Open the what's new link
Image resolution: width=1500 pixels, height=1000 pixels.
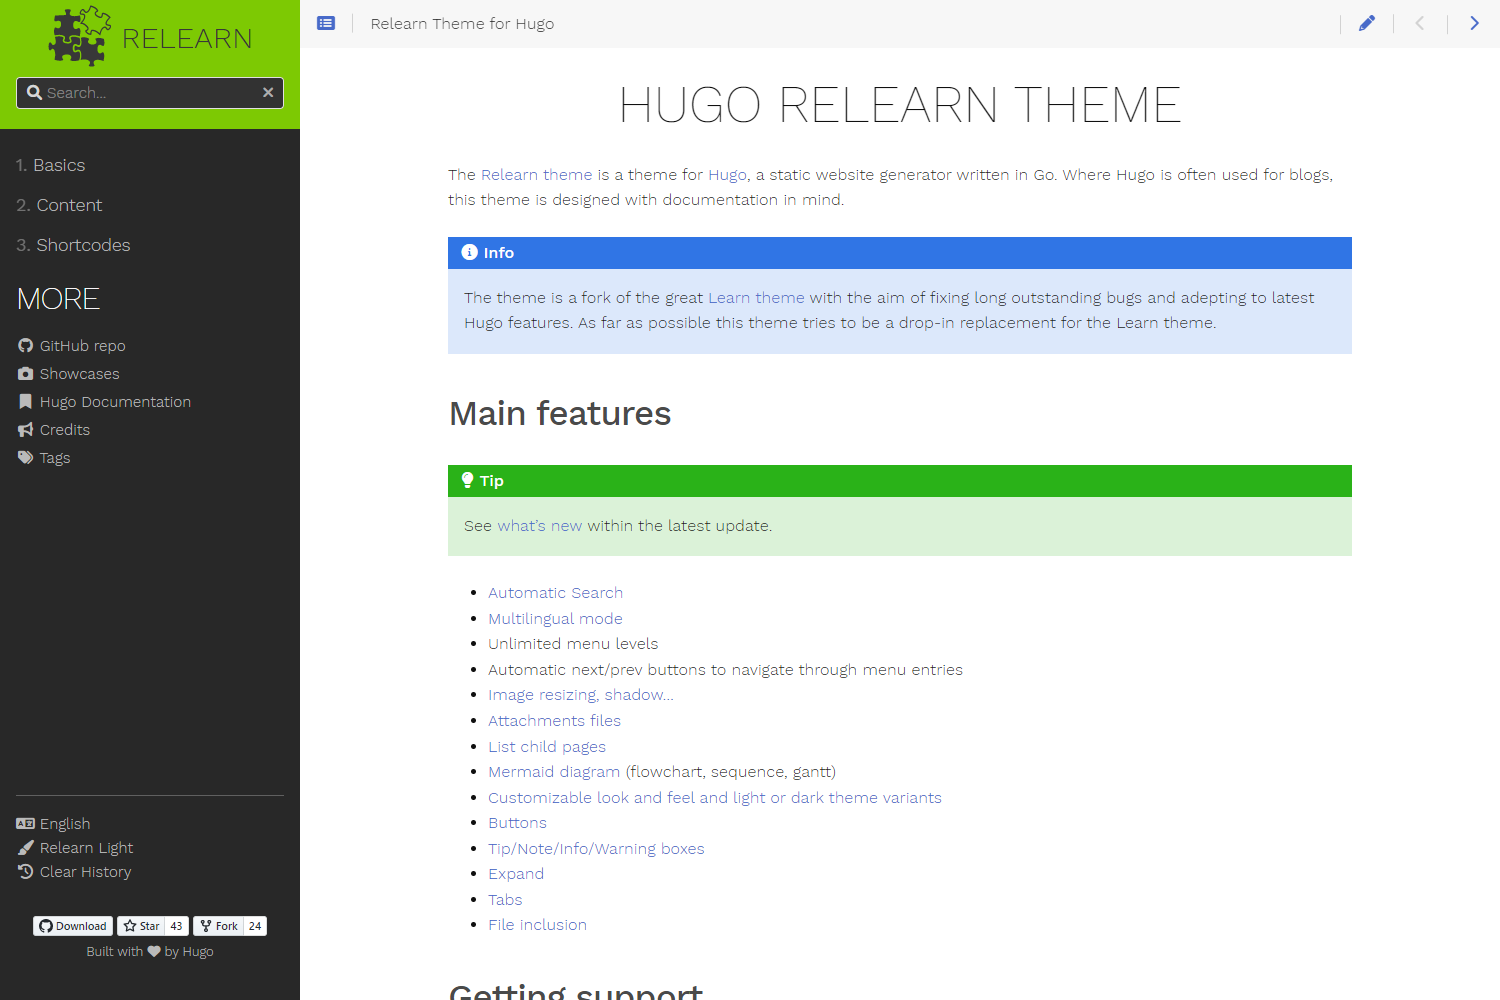click(540, 525)
